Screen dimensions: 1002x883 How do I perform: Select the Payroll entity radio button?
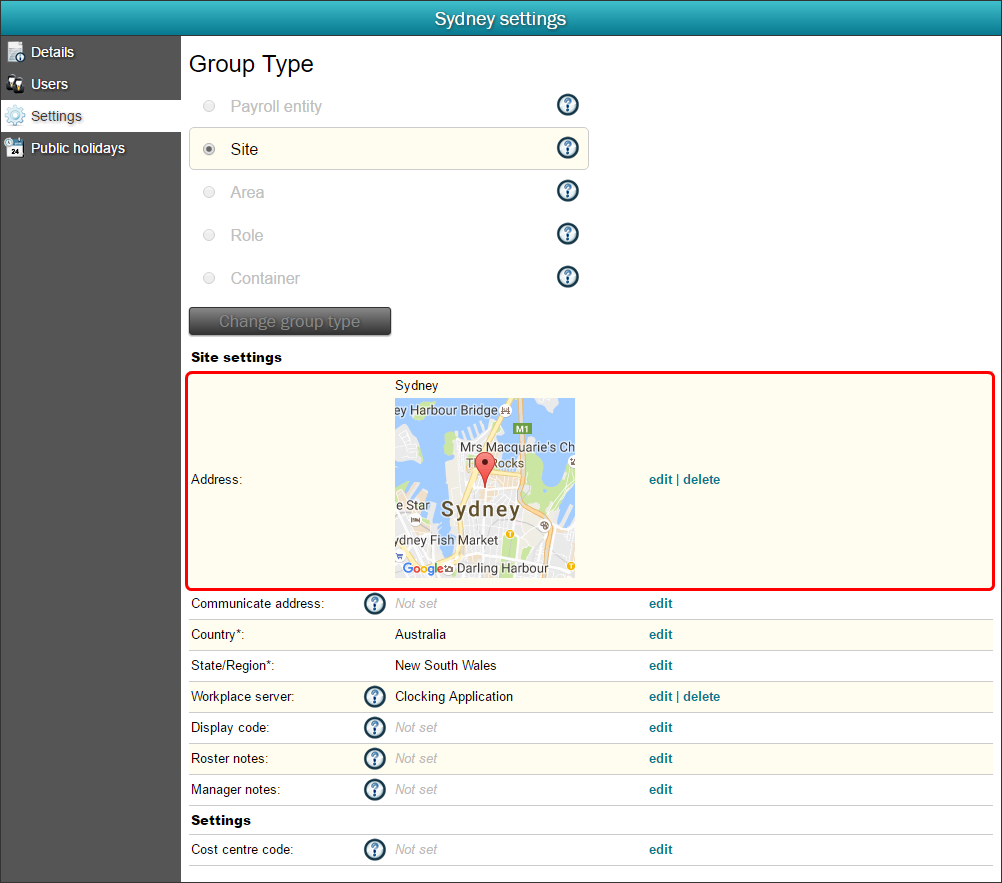[x=209, y=106]
